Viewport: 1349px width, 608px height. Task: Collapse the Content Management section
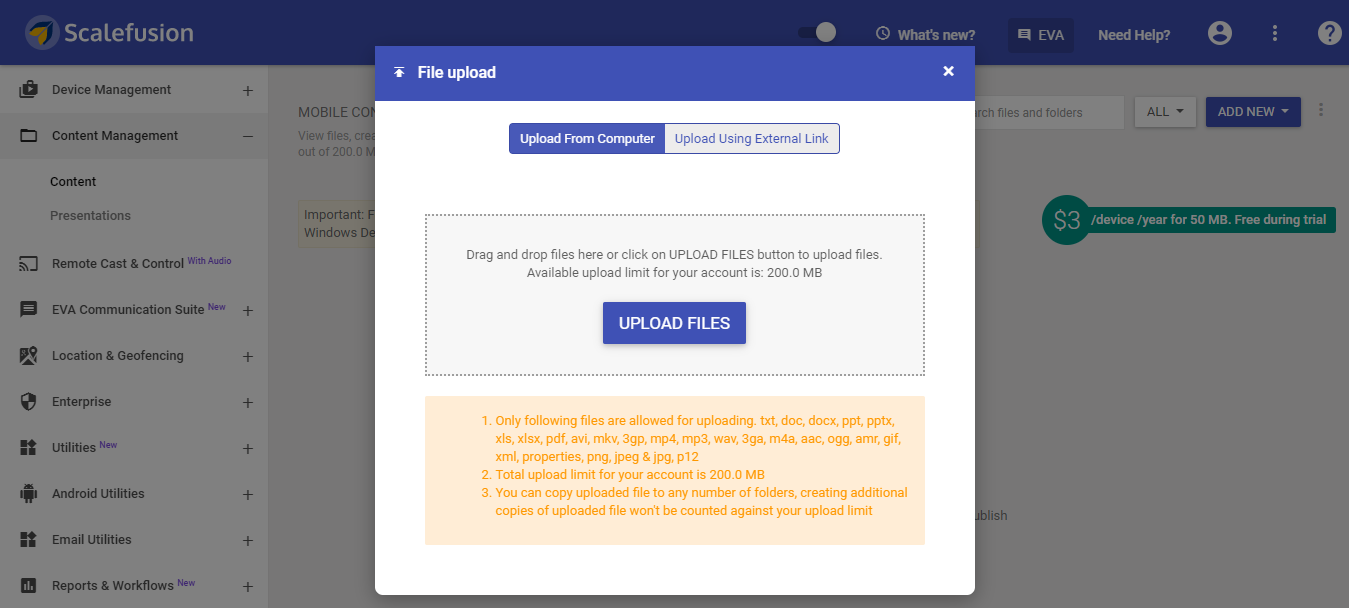pyautogui.click(x=248, y=137)
